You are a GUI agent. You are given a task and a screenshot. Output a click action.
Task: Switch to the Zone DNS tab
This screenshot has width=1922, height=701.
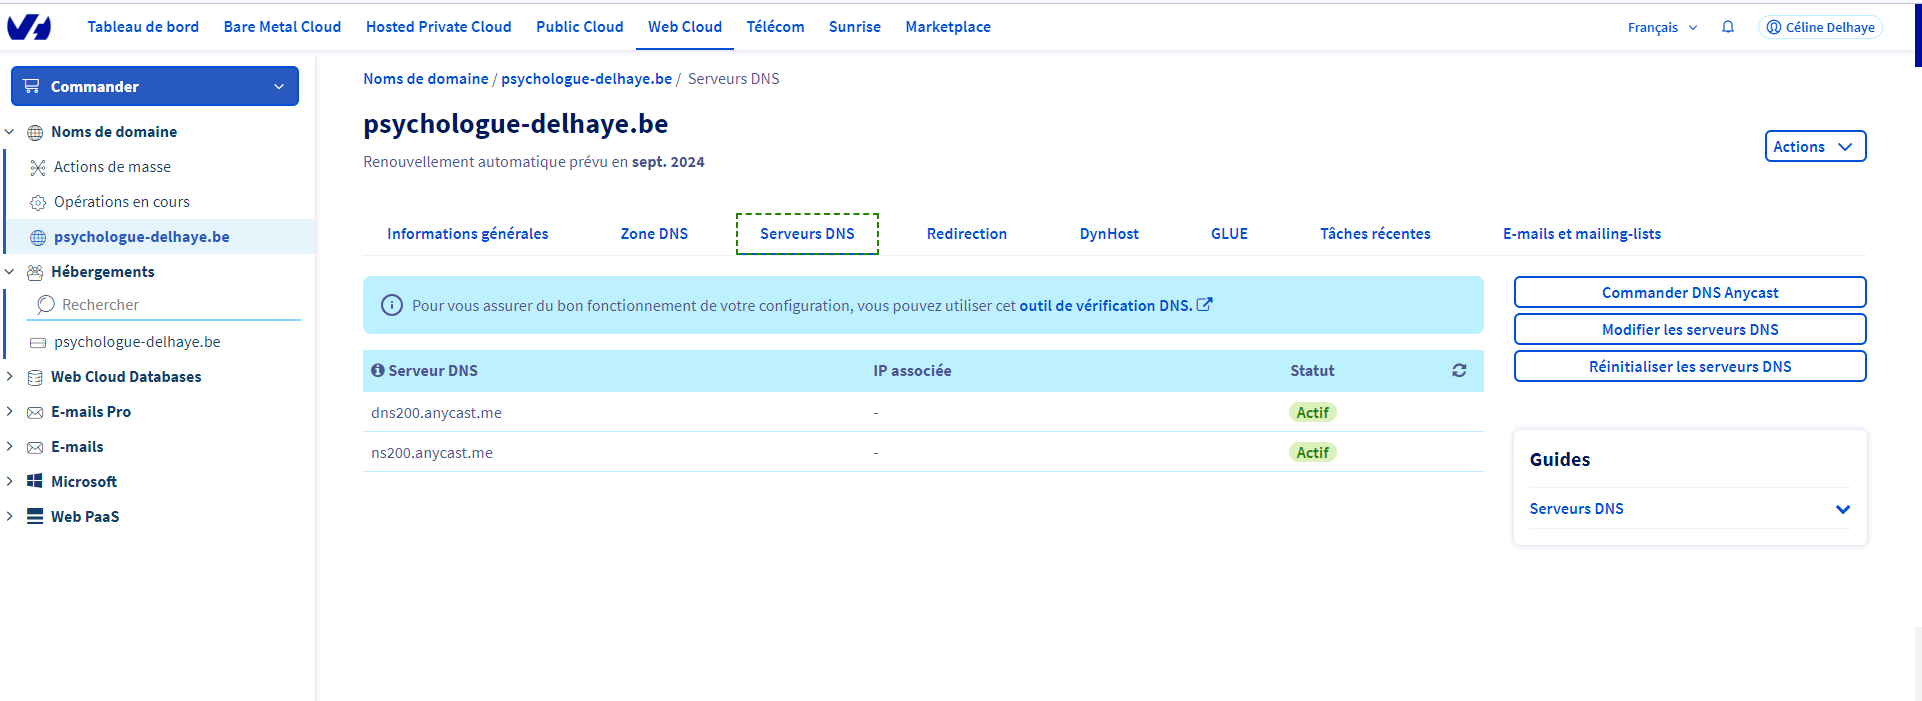pyautogui.click(x=654, y=234)
